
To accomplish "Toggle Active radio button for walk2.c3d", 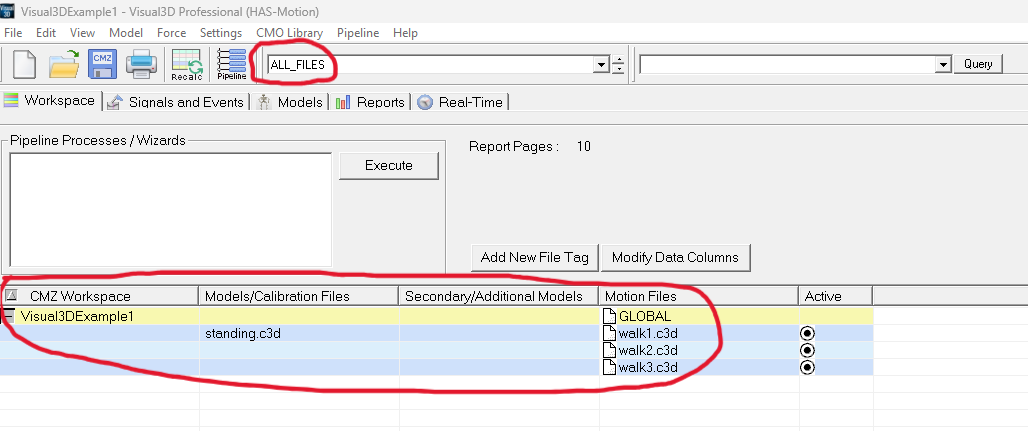I will (808, 350).
